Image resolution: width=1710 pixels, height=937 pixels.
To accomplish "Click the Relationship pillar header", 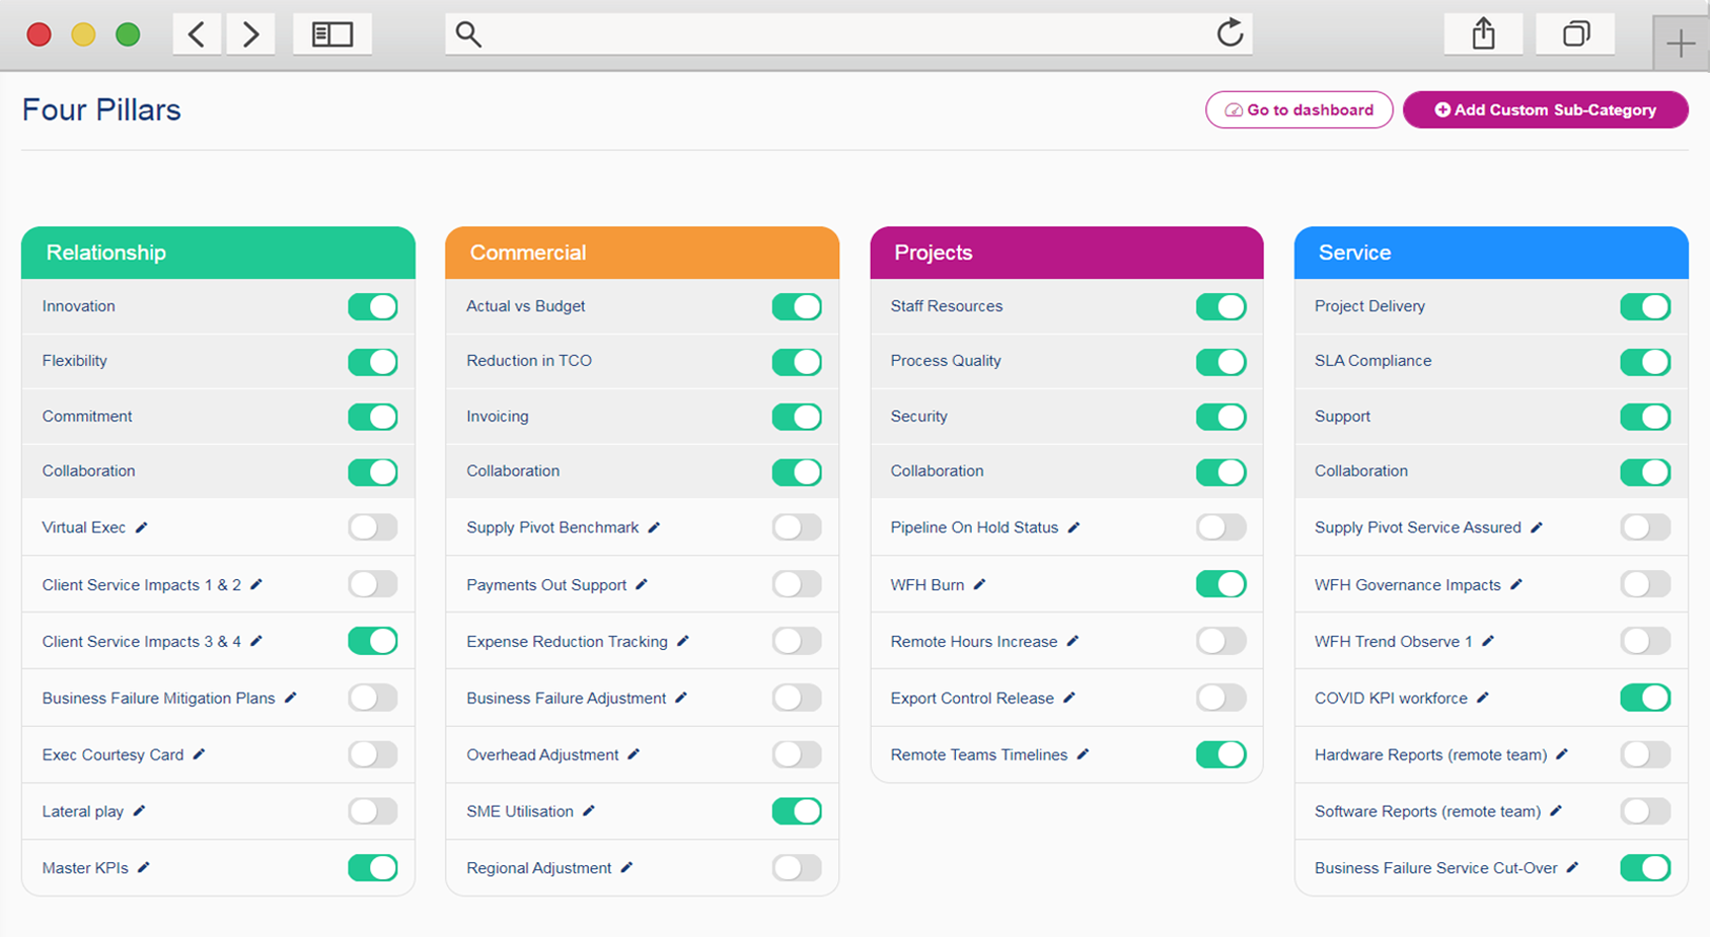I will 218,253.
